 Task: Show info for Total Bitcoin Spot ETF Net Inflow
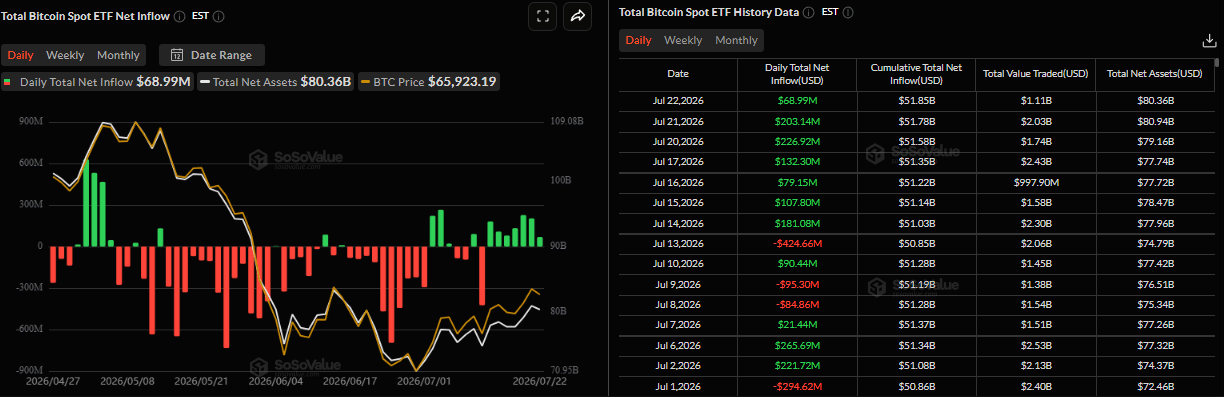pos(179,16)
